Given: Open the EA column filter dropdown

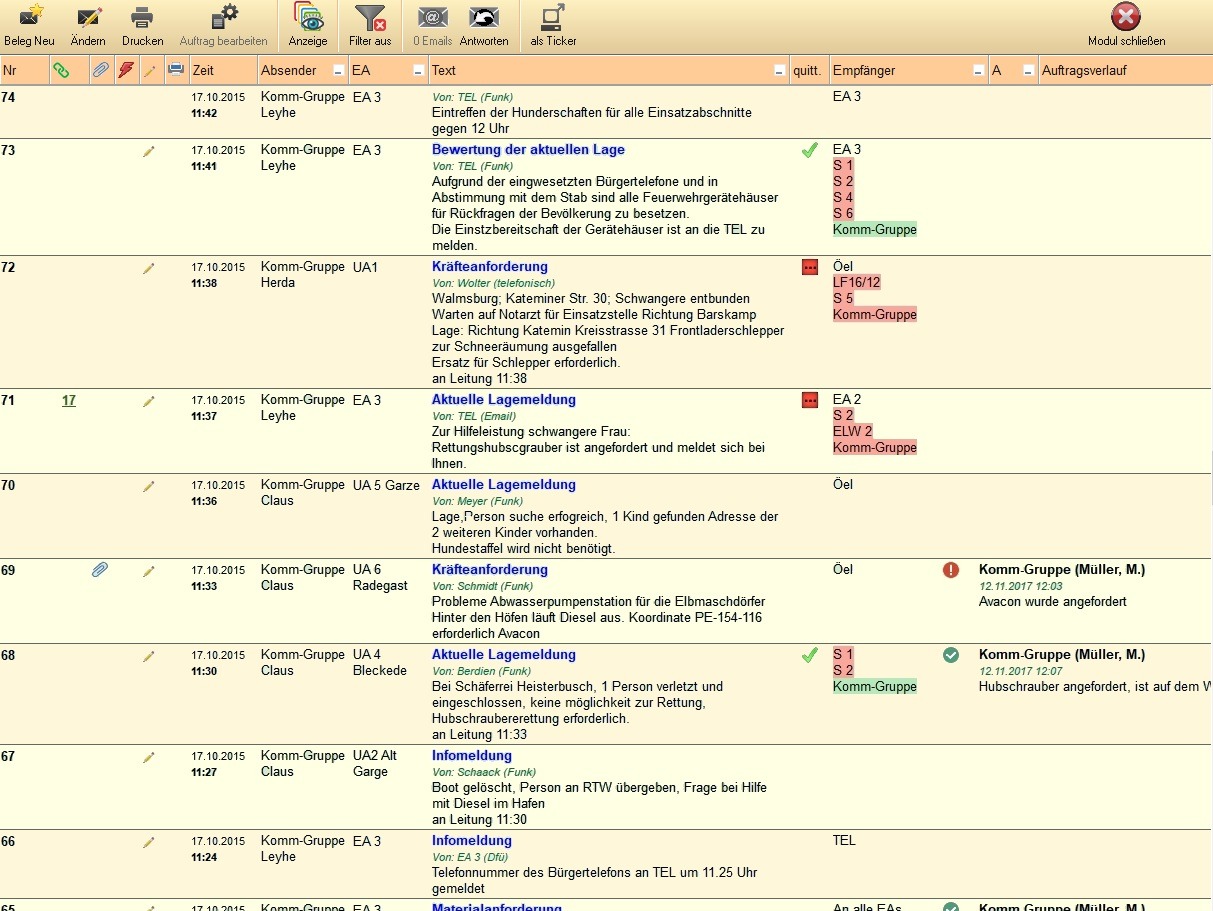Looking at the screenshot, I should pyautogui.click(x=418, y=71).
